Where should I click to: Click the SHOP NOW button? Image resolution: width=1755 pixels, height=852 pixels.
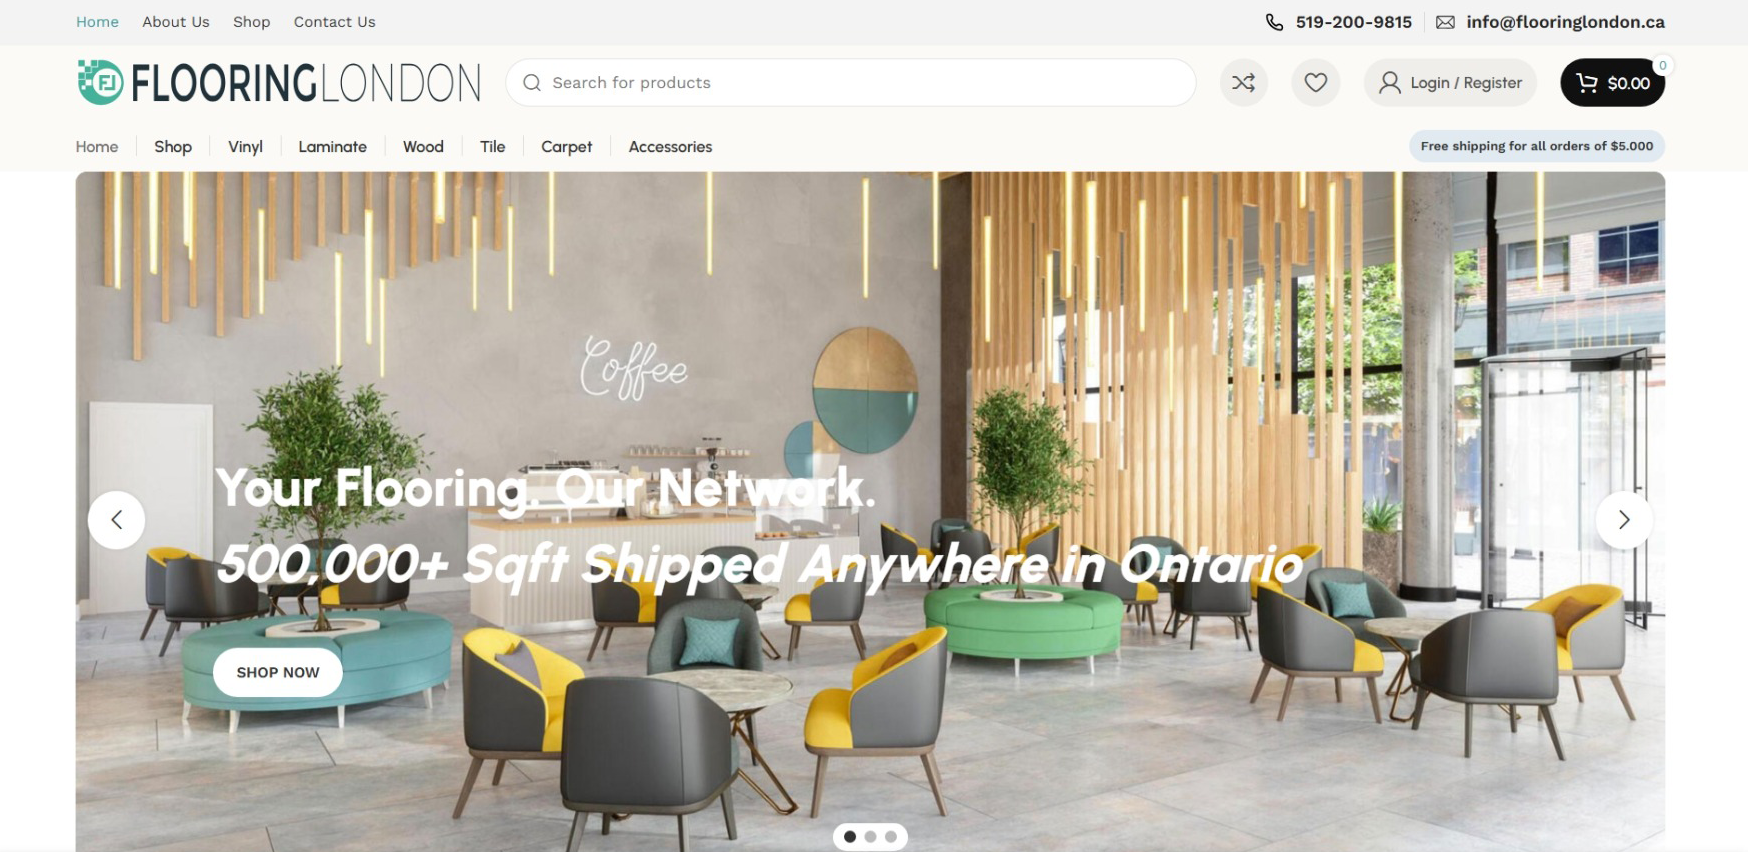point(278,673)
